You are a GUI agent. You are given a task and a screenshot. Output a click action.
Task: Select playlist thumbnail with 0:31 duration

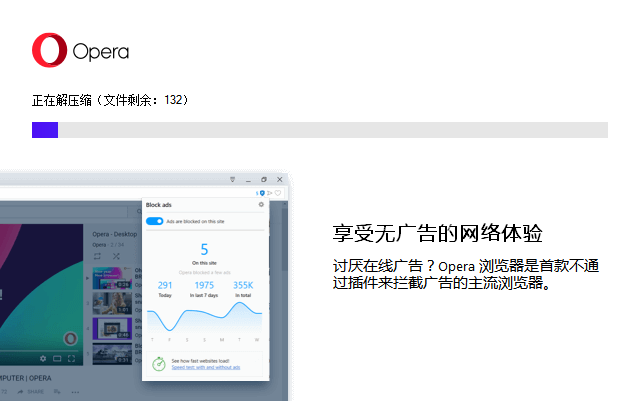[112, 354]
